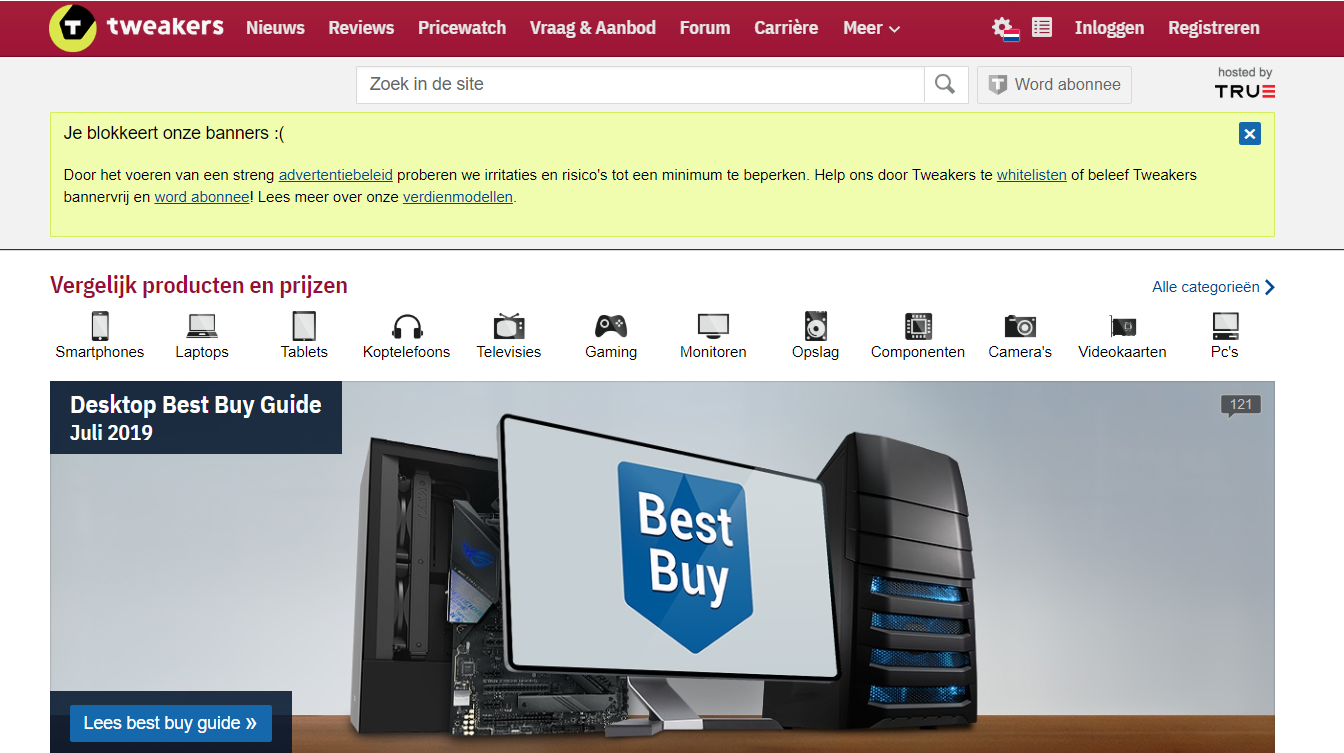
Task: Open the advertentiebeleid link
Action: point(336,175)
